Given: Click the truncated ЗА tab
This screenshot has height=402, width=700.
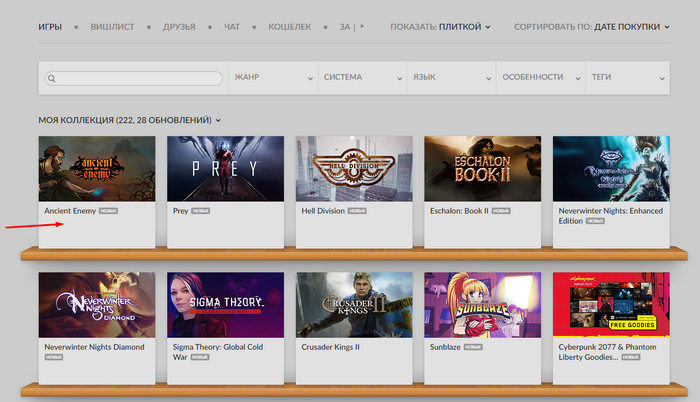Looking at the screenshot, I should tap(345, 27).
